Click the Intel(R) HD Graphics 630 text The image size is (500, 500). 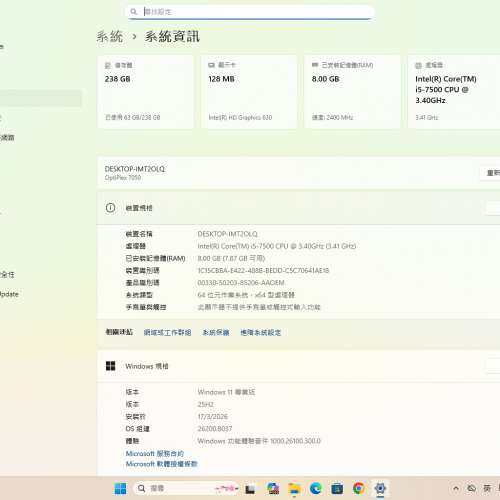[240, 117]
